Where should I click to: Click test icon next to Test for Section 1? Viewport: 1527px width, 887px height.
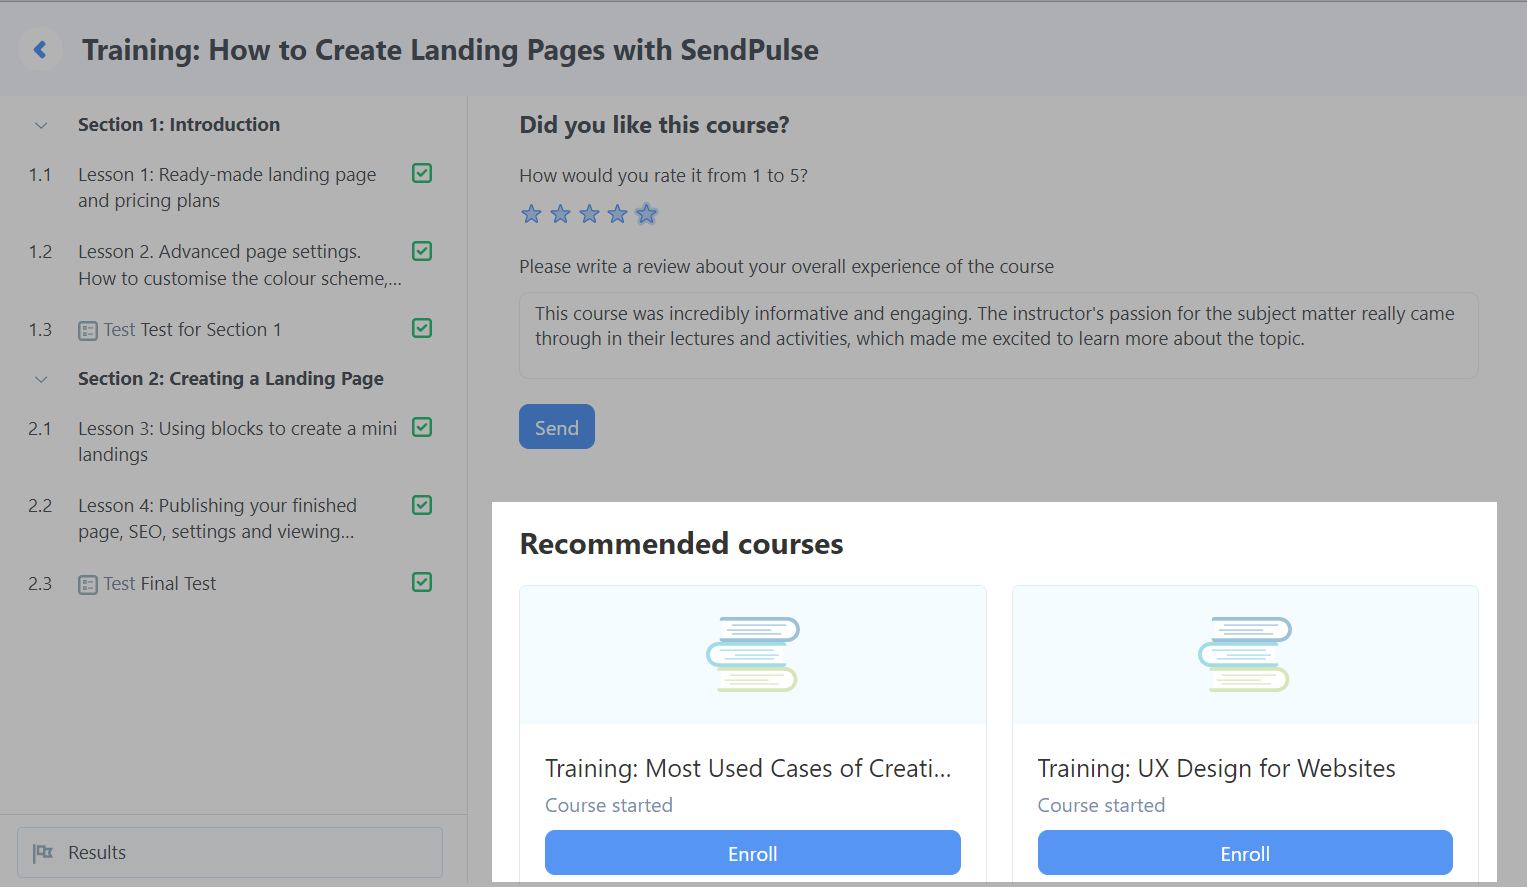coord(88,331)
